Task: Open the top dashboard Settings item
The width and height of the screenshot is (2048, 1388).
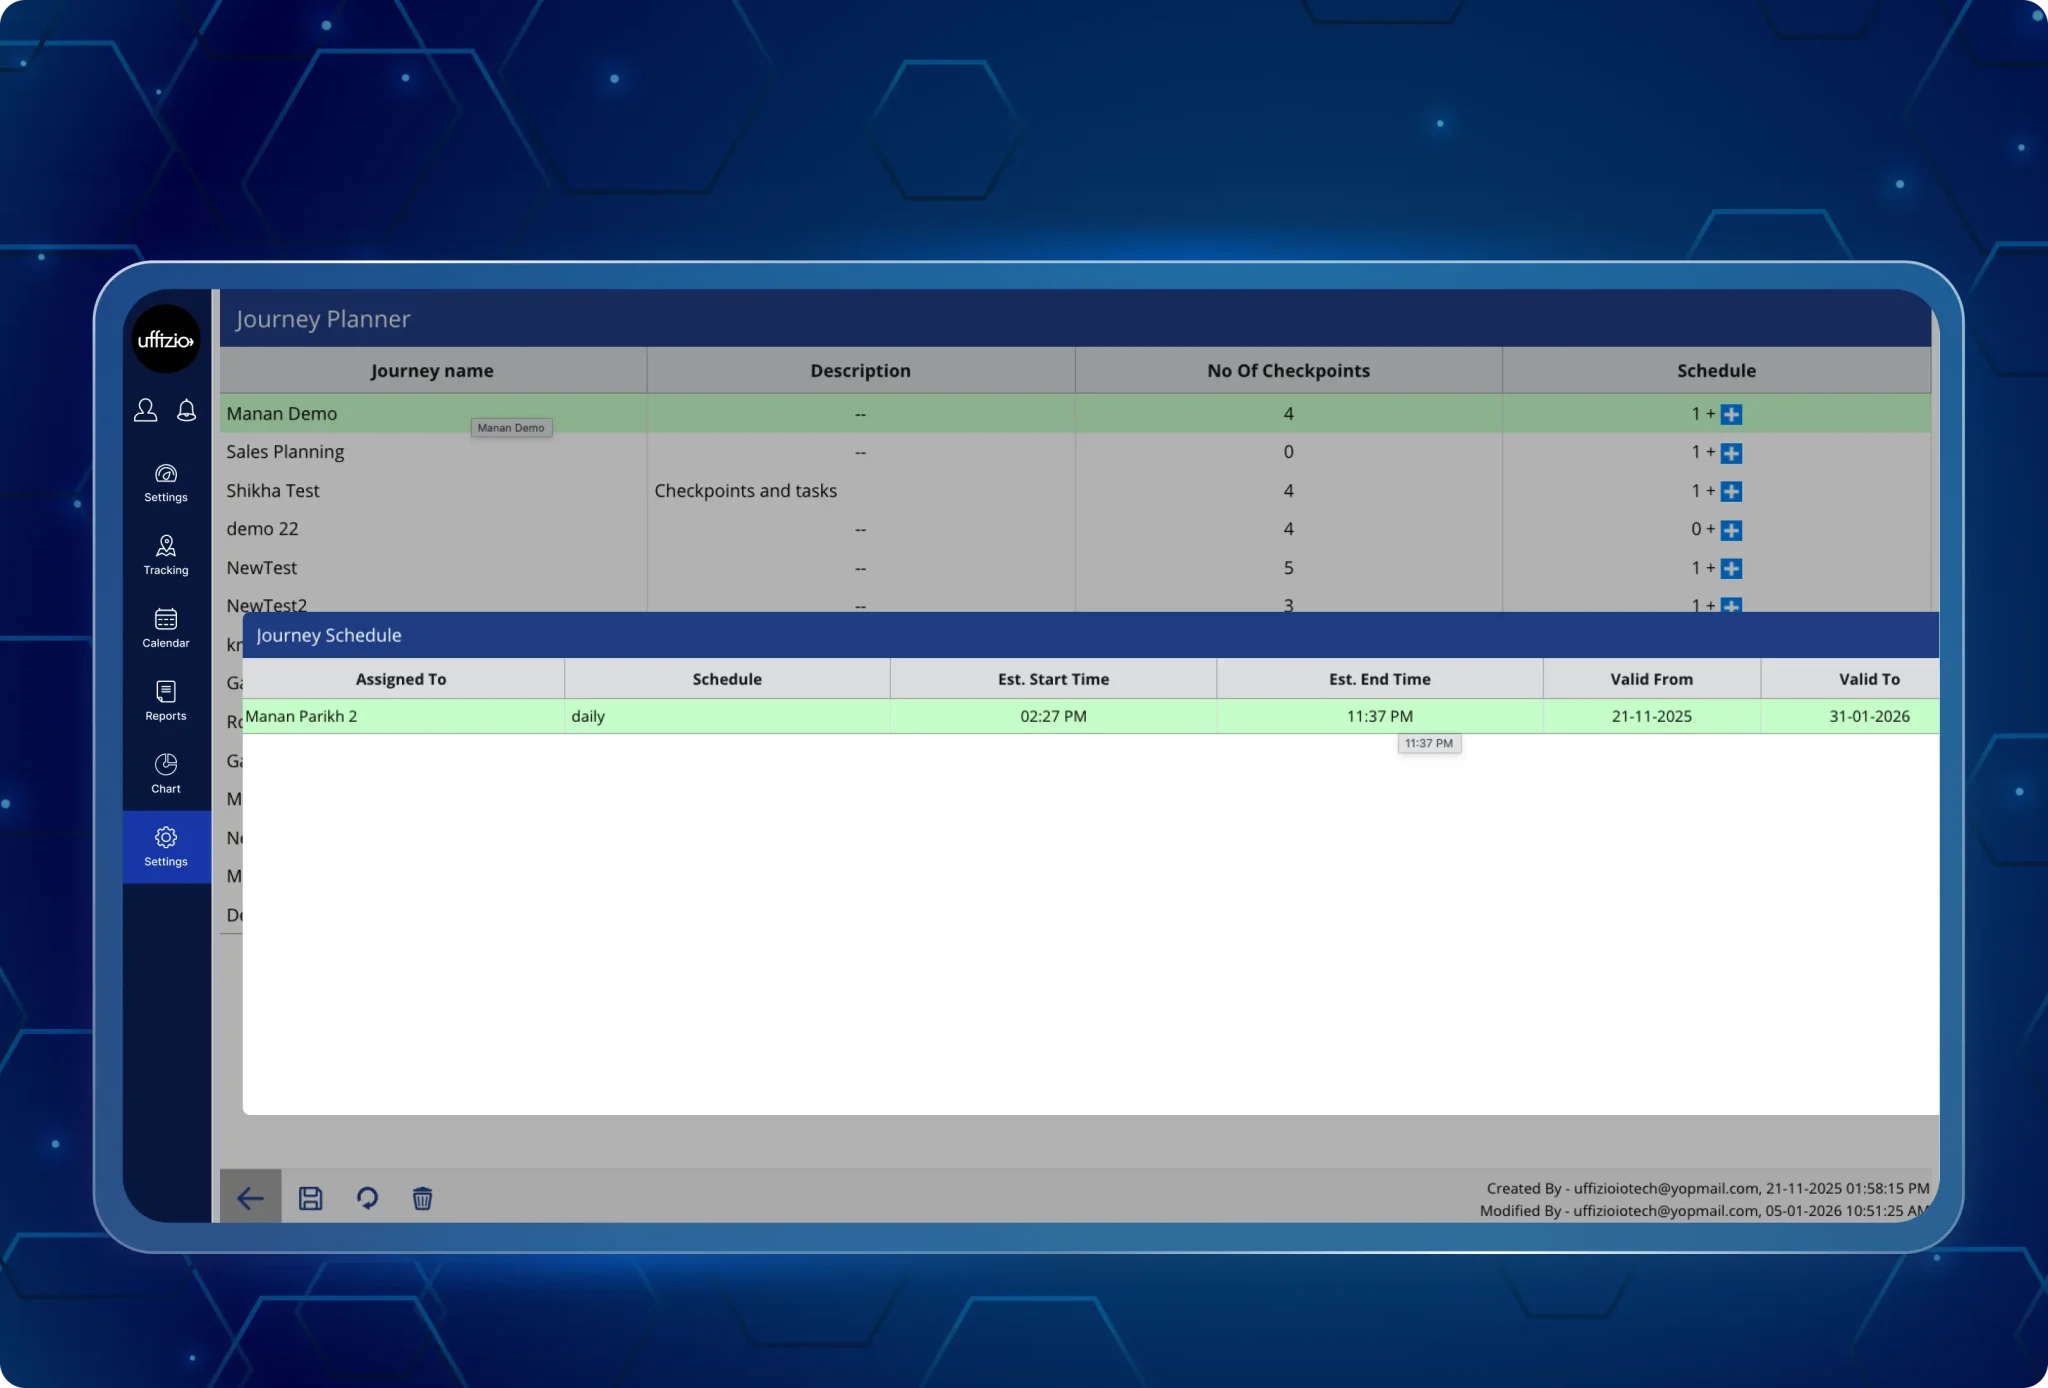Action: pos(166,482)
